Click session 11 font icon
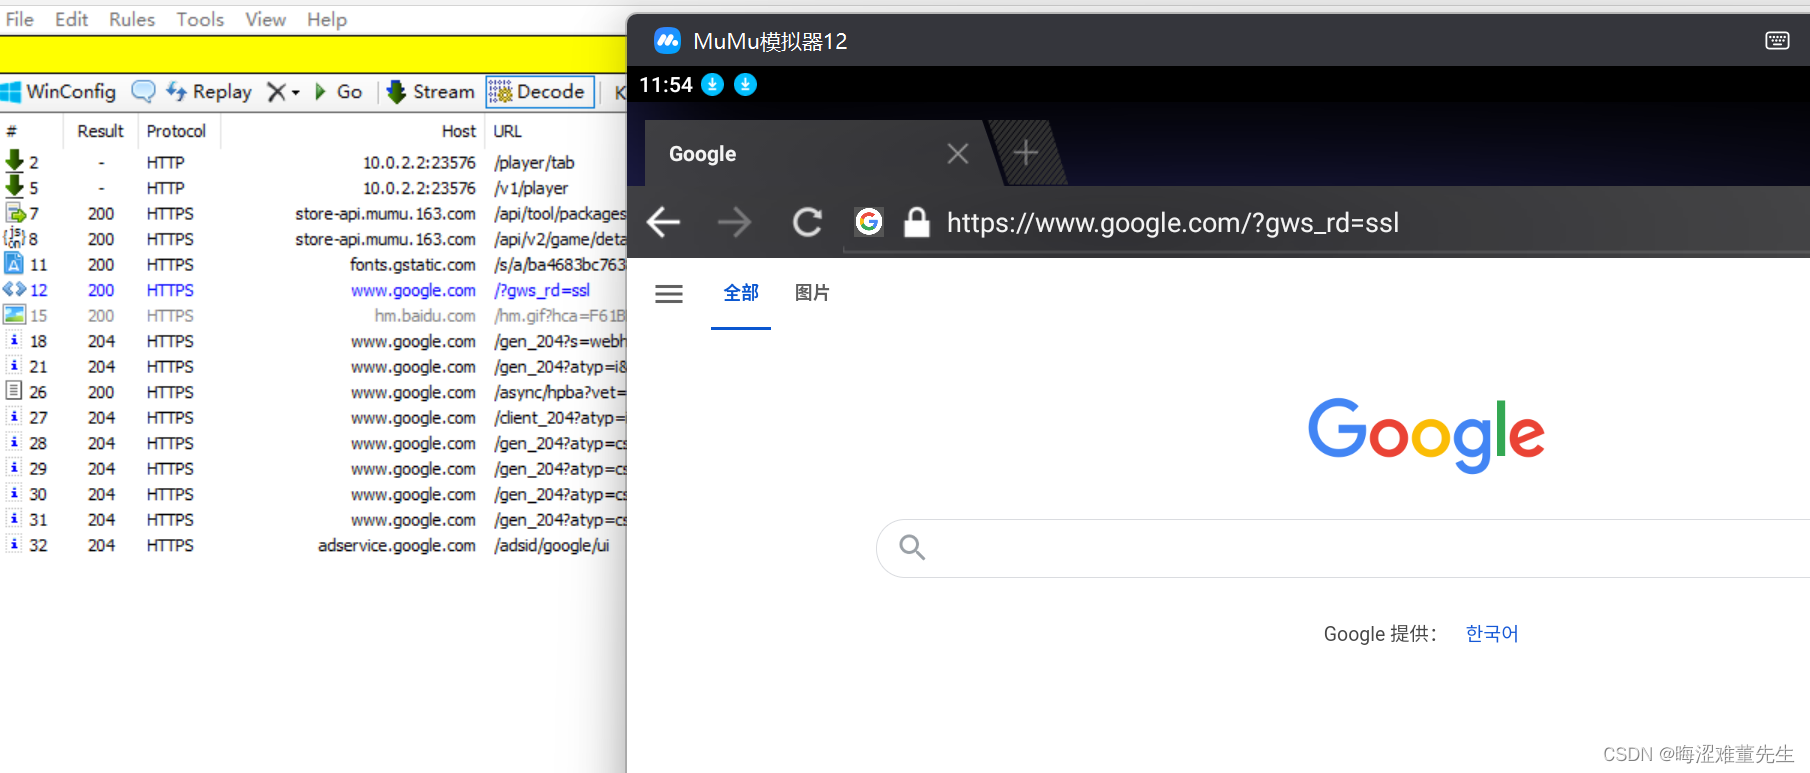1810x773 pixels. 14,263
